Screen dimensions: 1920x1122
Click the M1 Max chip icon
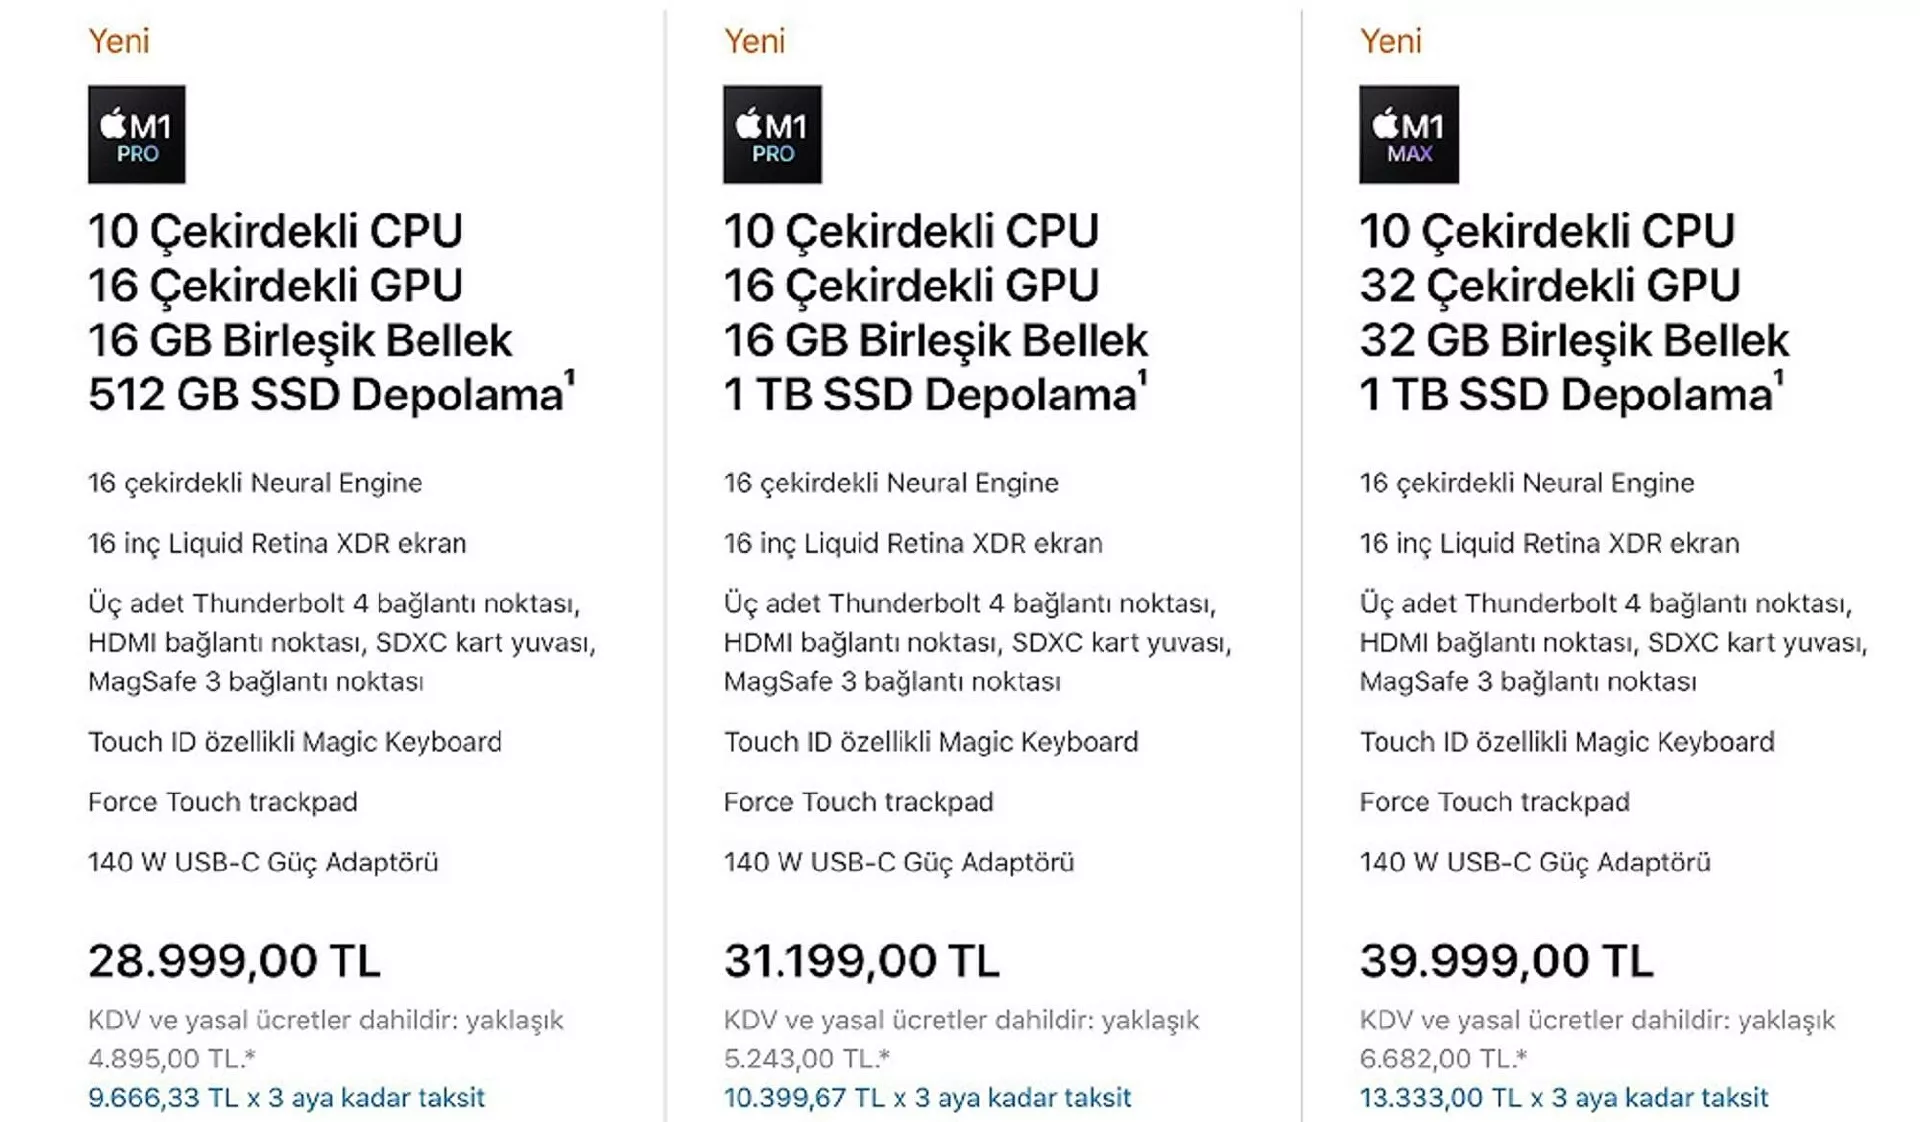[x=1408, y=134]
